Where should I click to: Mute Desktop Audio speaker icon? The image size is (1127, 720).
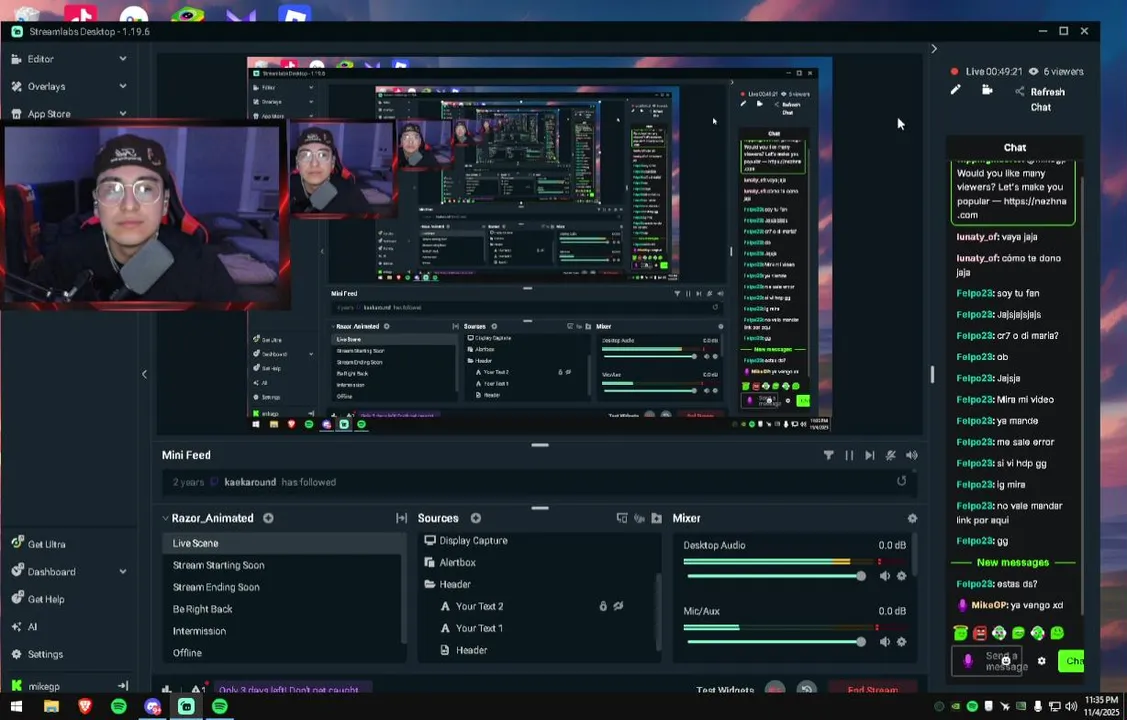click(885, 576)
